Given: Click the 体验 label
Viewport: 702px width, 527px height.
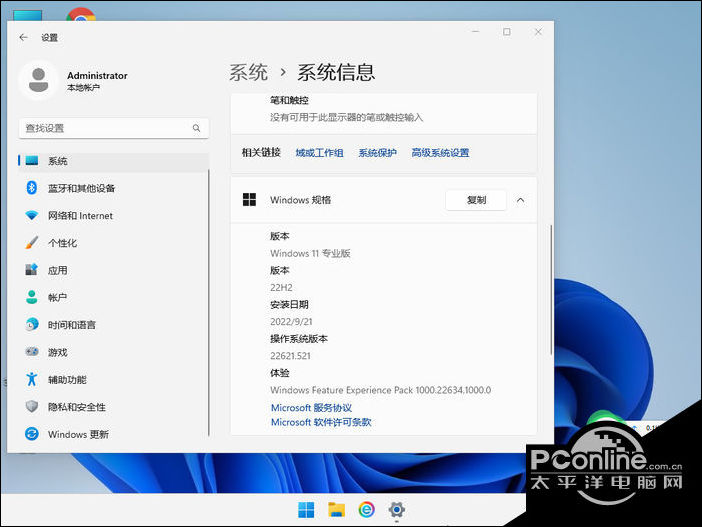Looking at the screenshot, I should coord(280,373).
